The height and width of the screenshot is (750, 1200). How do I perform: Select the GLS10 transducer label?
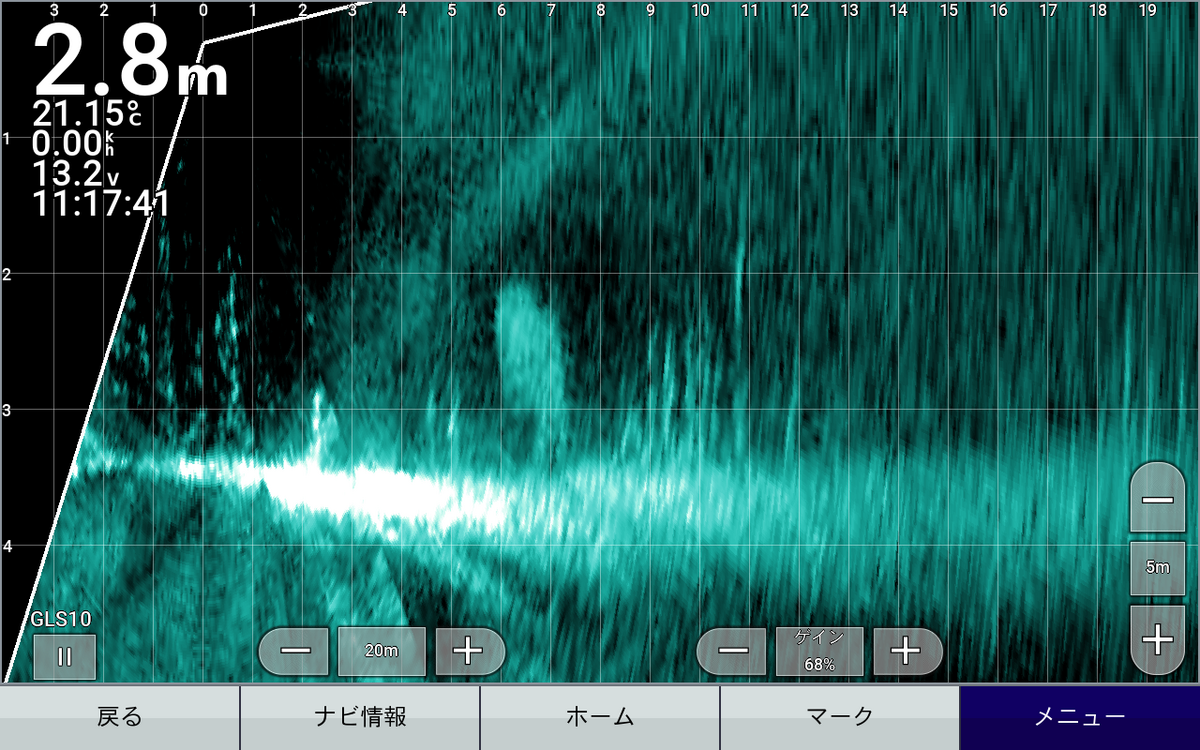coord(61,620)
